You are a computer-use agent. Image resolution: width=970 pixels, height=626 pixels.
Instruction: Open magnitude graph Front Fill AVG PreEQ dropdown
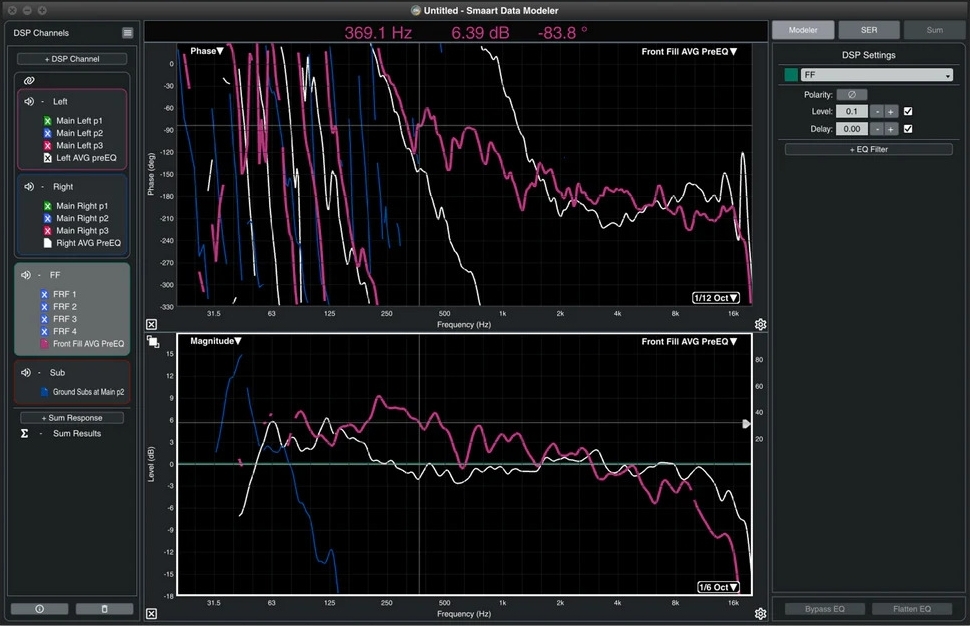pyautogui.click(x=689, y=341)
